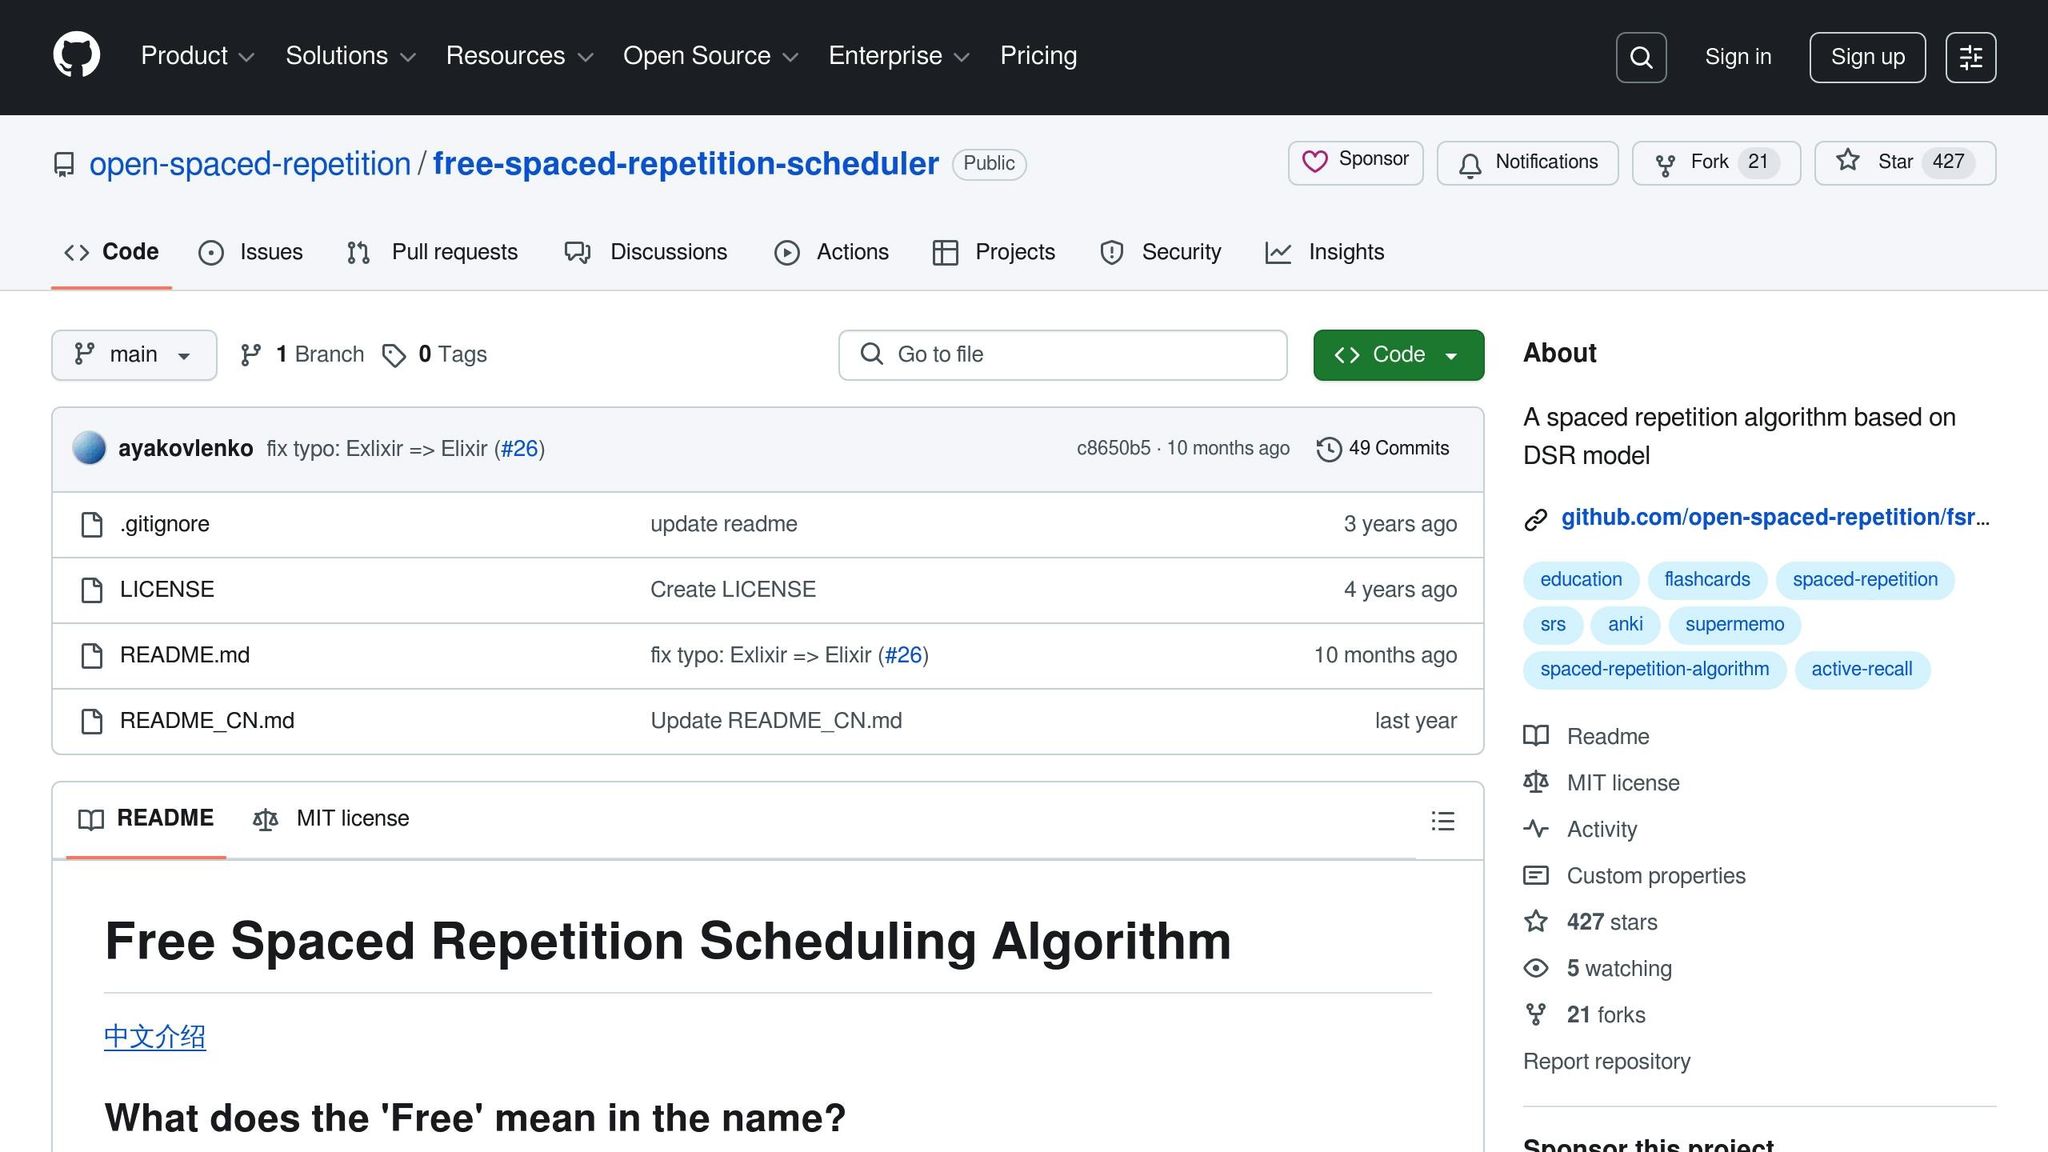Screen dimensions: 2048x1152
Task: Click the Sponsor heart button
Action: pos(1355,162)
